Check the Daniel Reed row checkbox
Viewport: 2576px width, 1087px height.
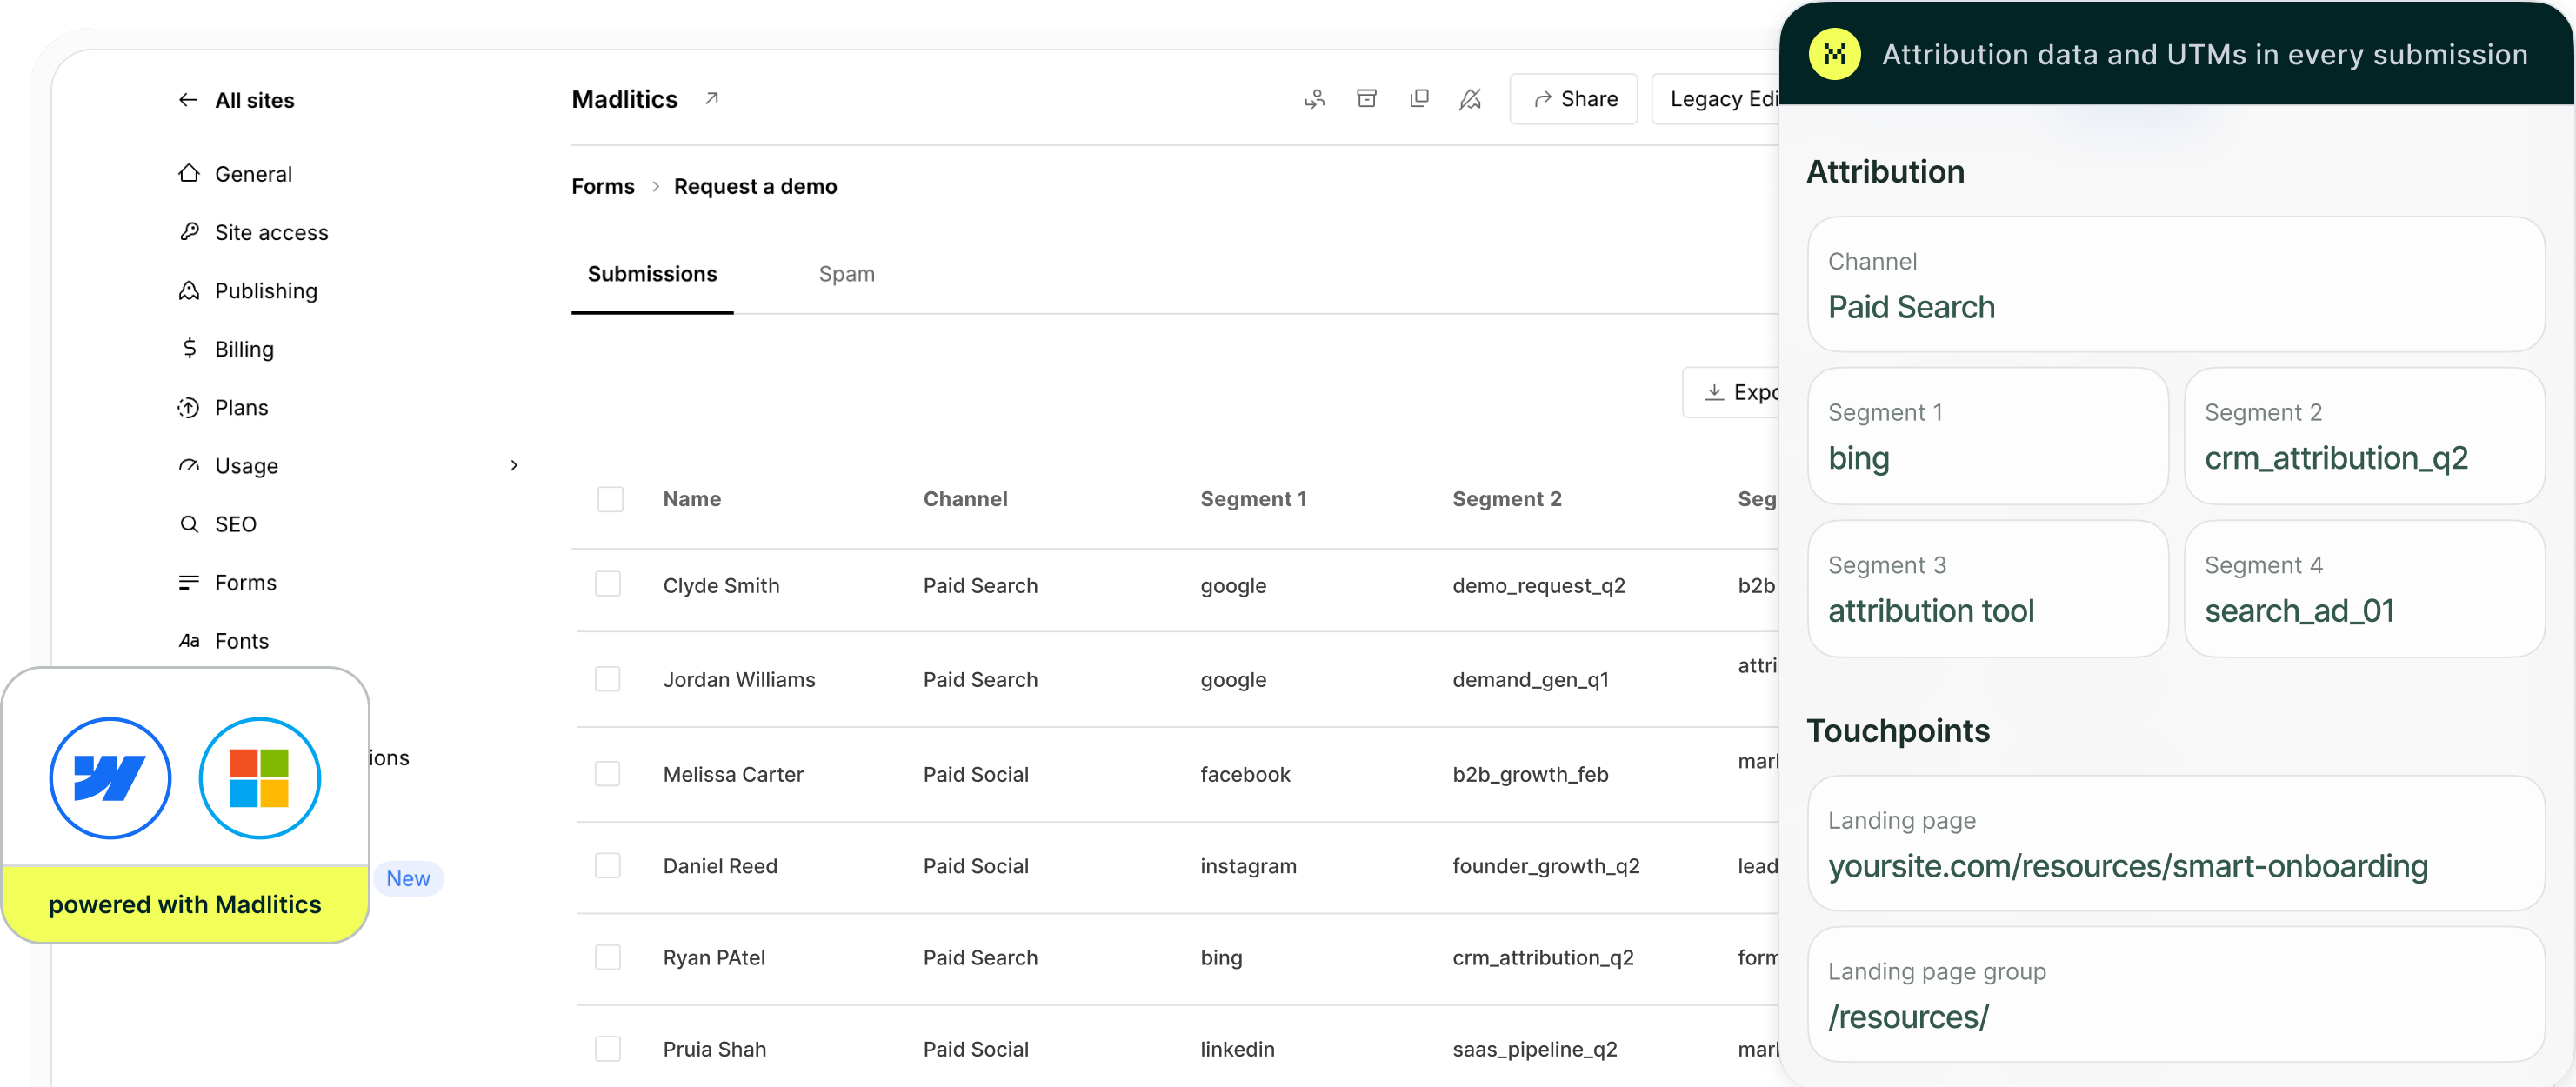pos(608,865)
